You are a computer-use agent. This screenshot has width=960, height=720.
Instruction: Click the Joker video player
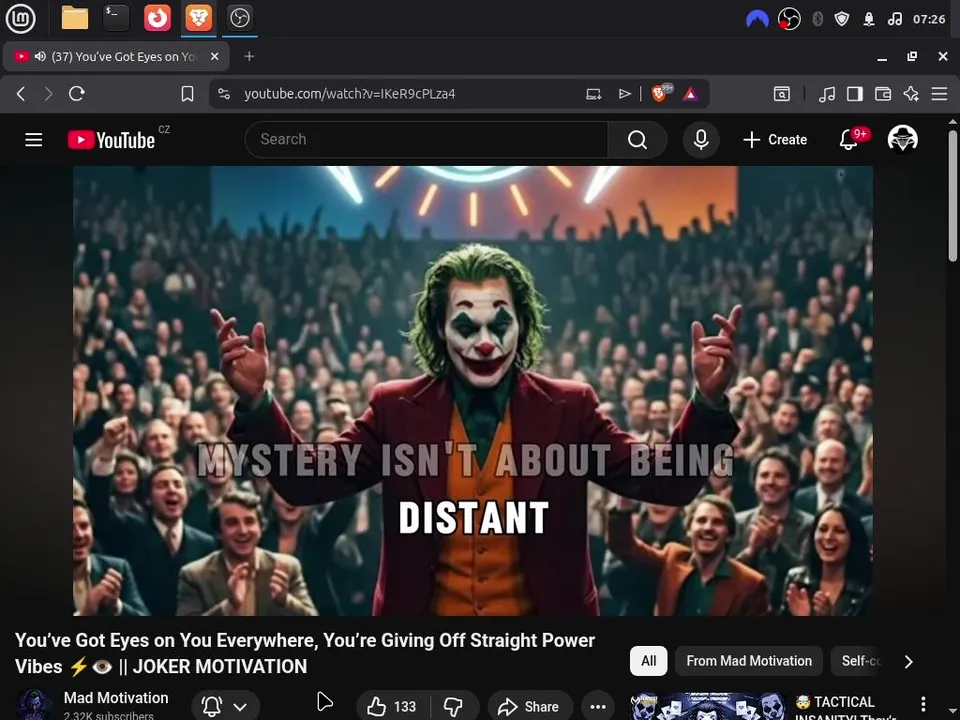473,391
